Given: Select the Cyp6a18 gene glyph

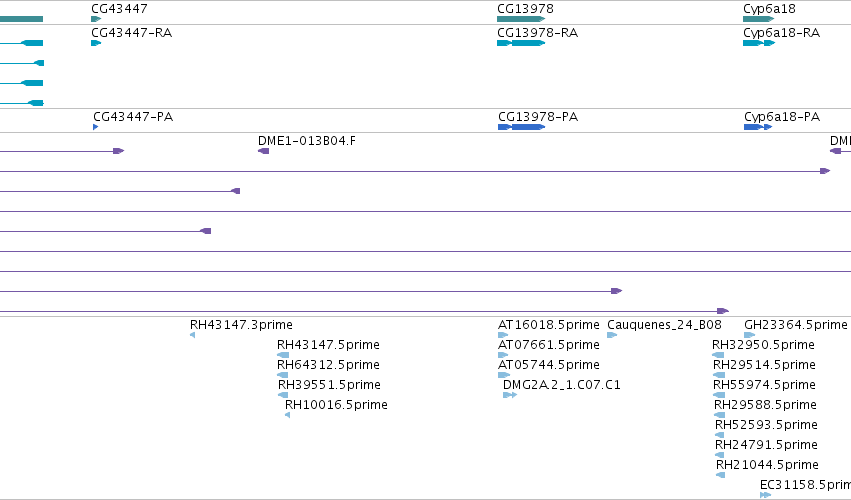Looking at the screenshot, I should 758,19.
